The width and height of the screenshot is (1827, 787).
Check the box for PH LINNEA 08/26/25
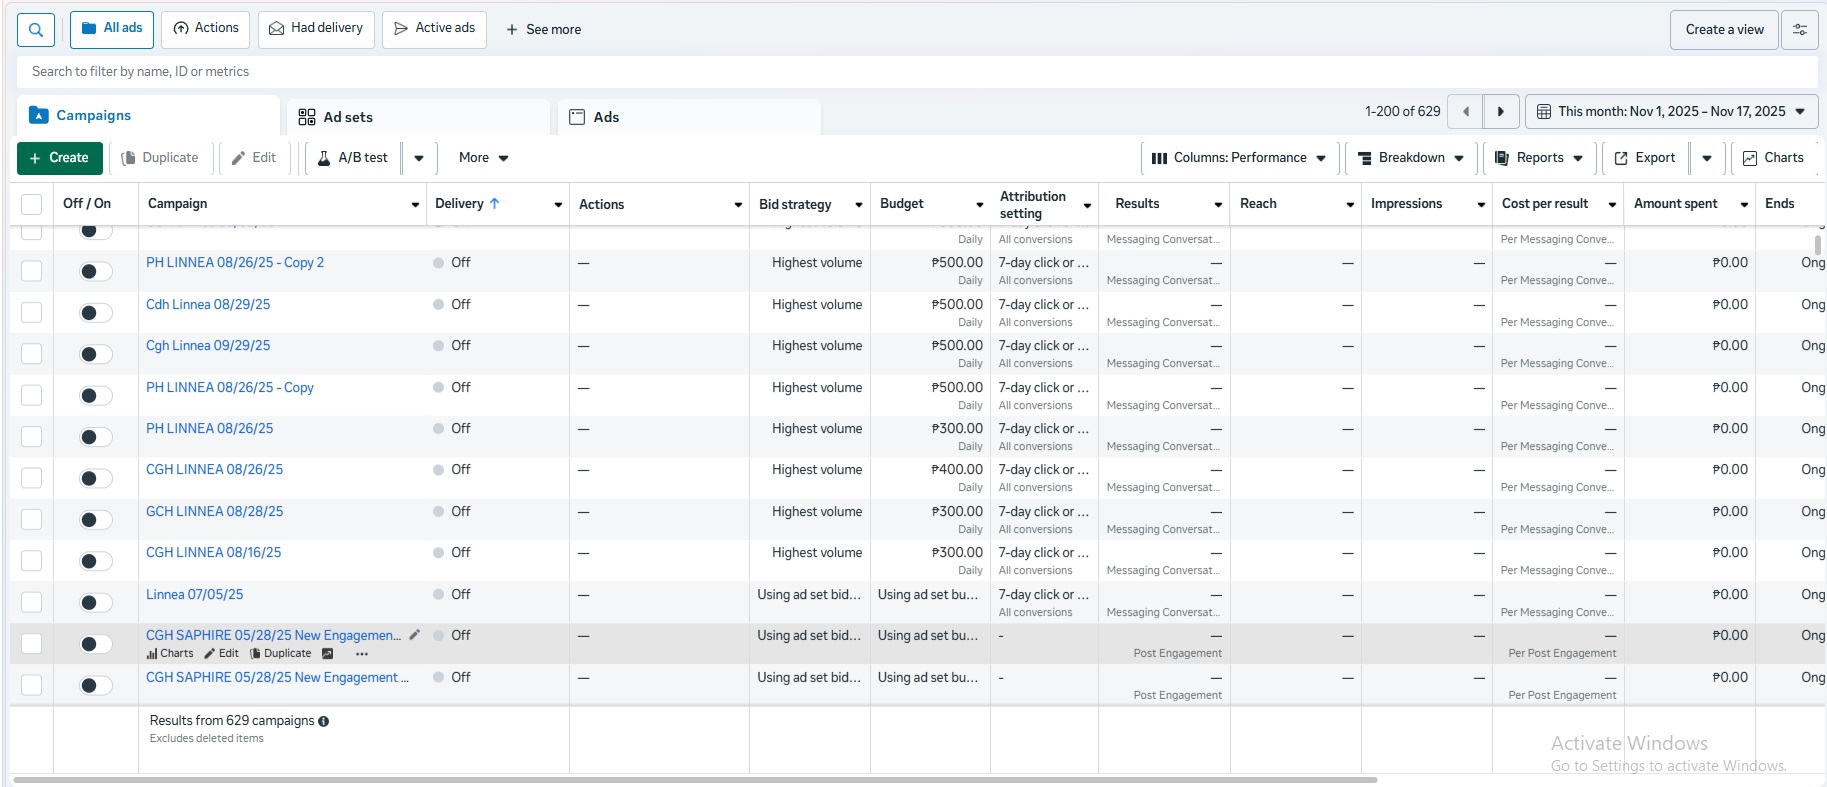coord(32,437)
